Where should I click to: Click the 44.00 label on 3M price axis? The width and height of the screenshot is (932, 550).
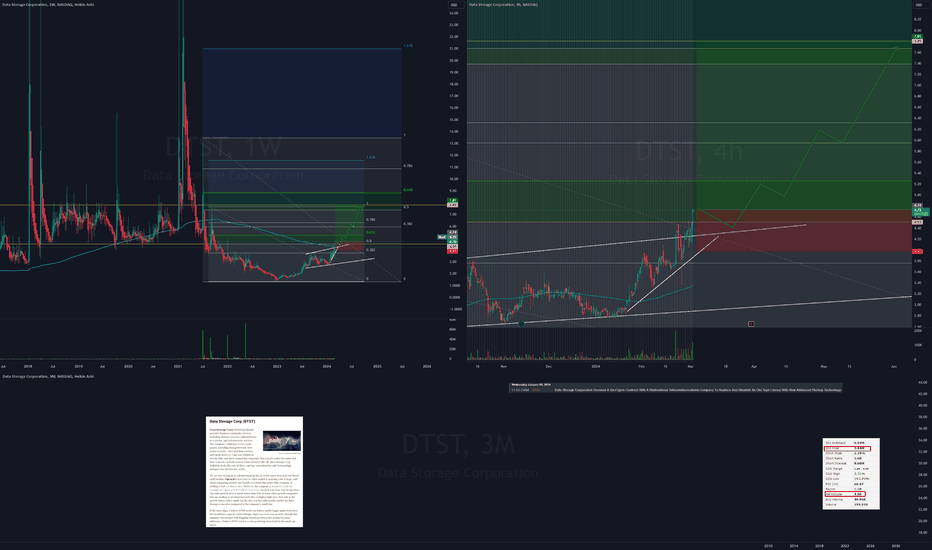922,382
